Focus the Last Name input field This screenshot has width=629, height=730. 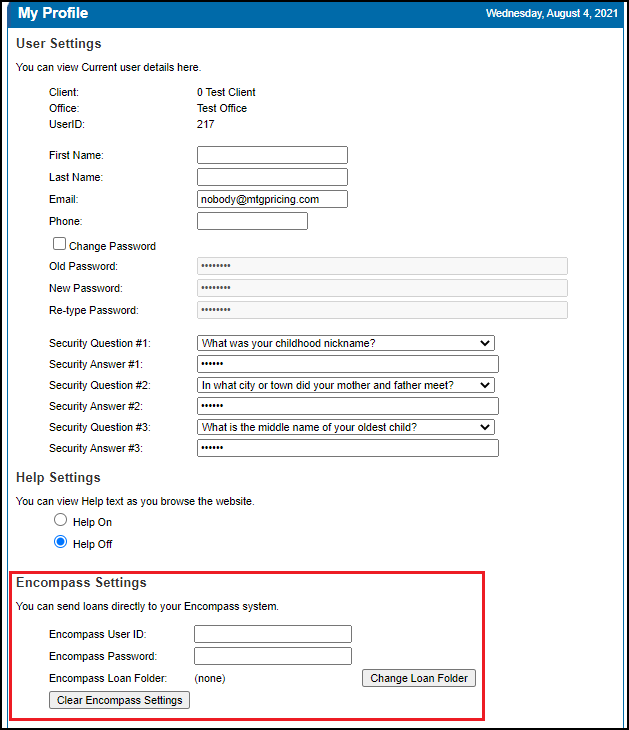pyautogui.click(x=272, y=177)
